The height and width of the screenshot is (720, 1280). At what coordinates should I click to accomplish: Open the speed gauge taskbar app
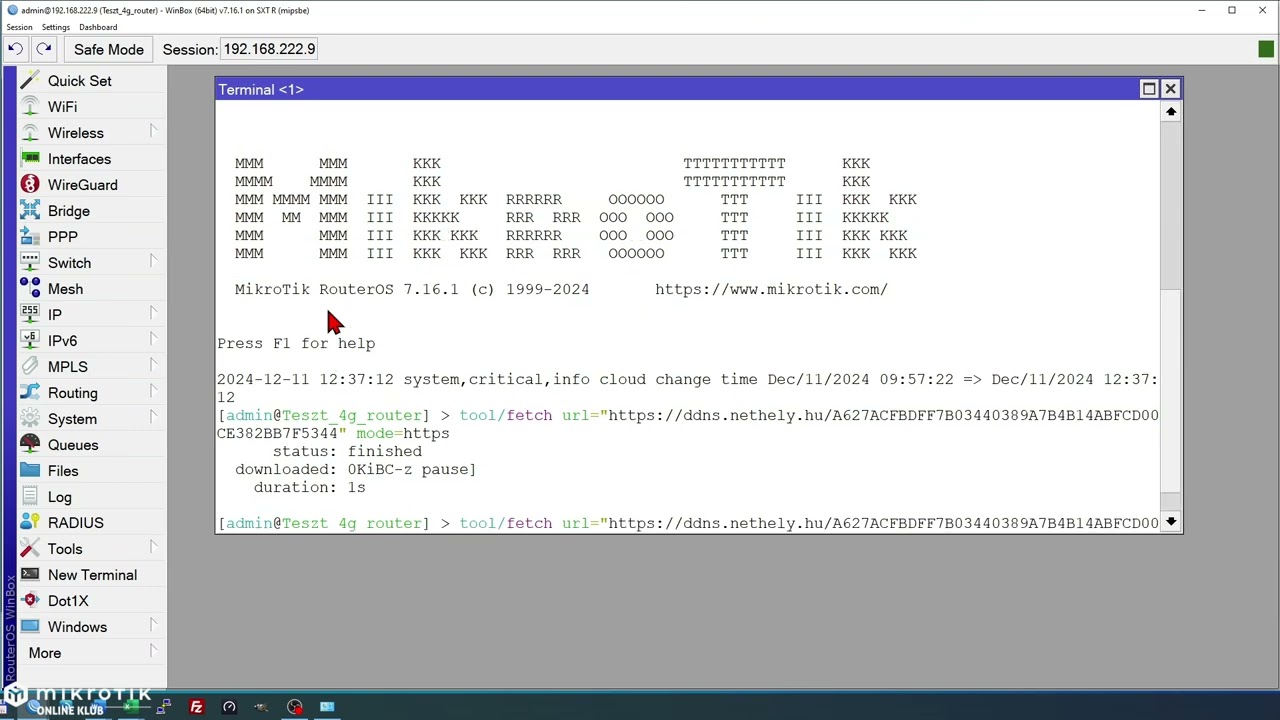click(229, 707)
